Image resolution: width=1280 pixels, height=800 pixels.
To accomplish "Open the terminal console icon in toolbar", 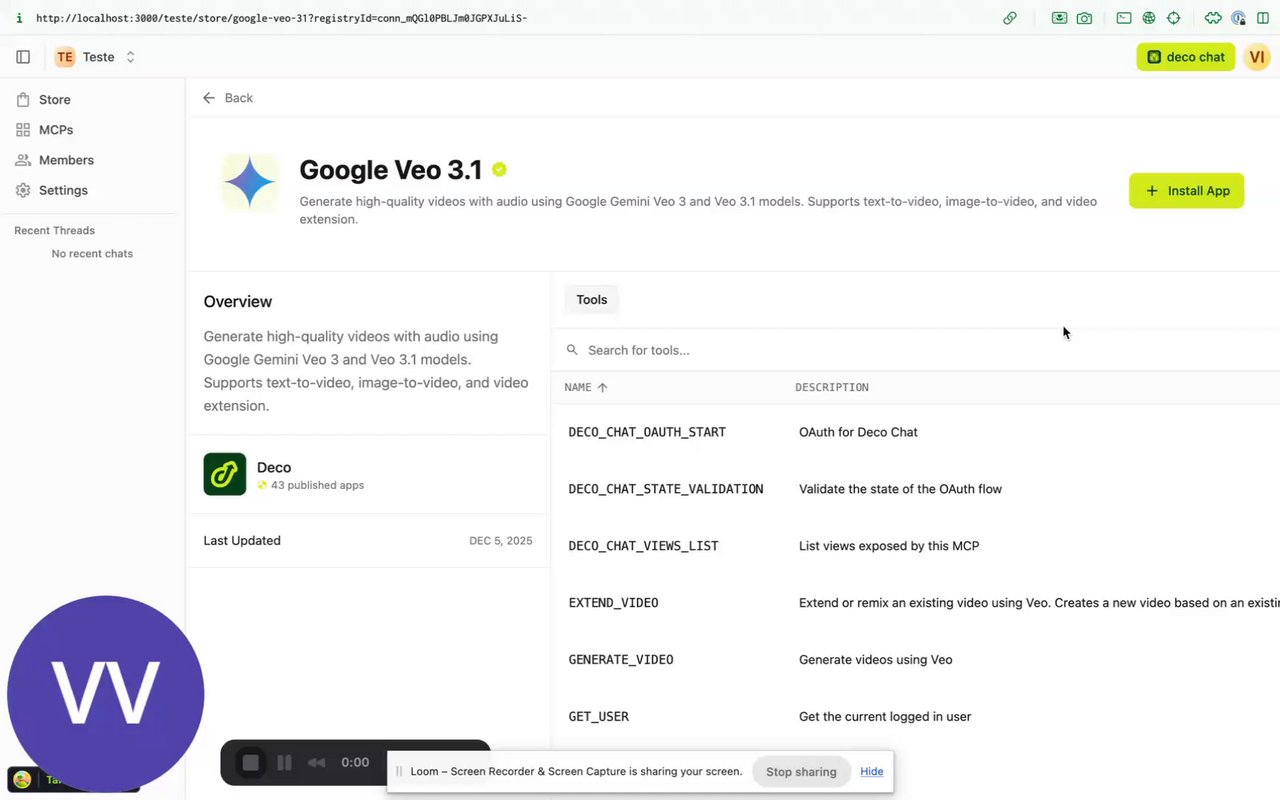I will [1124, 18].
